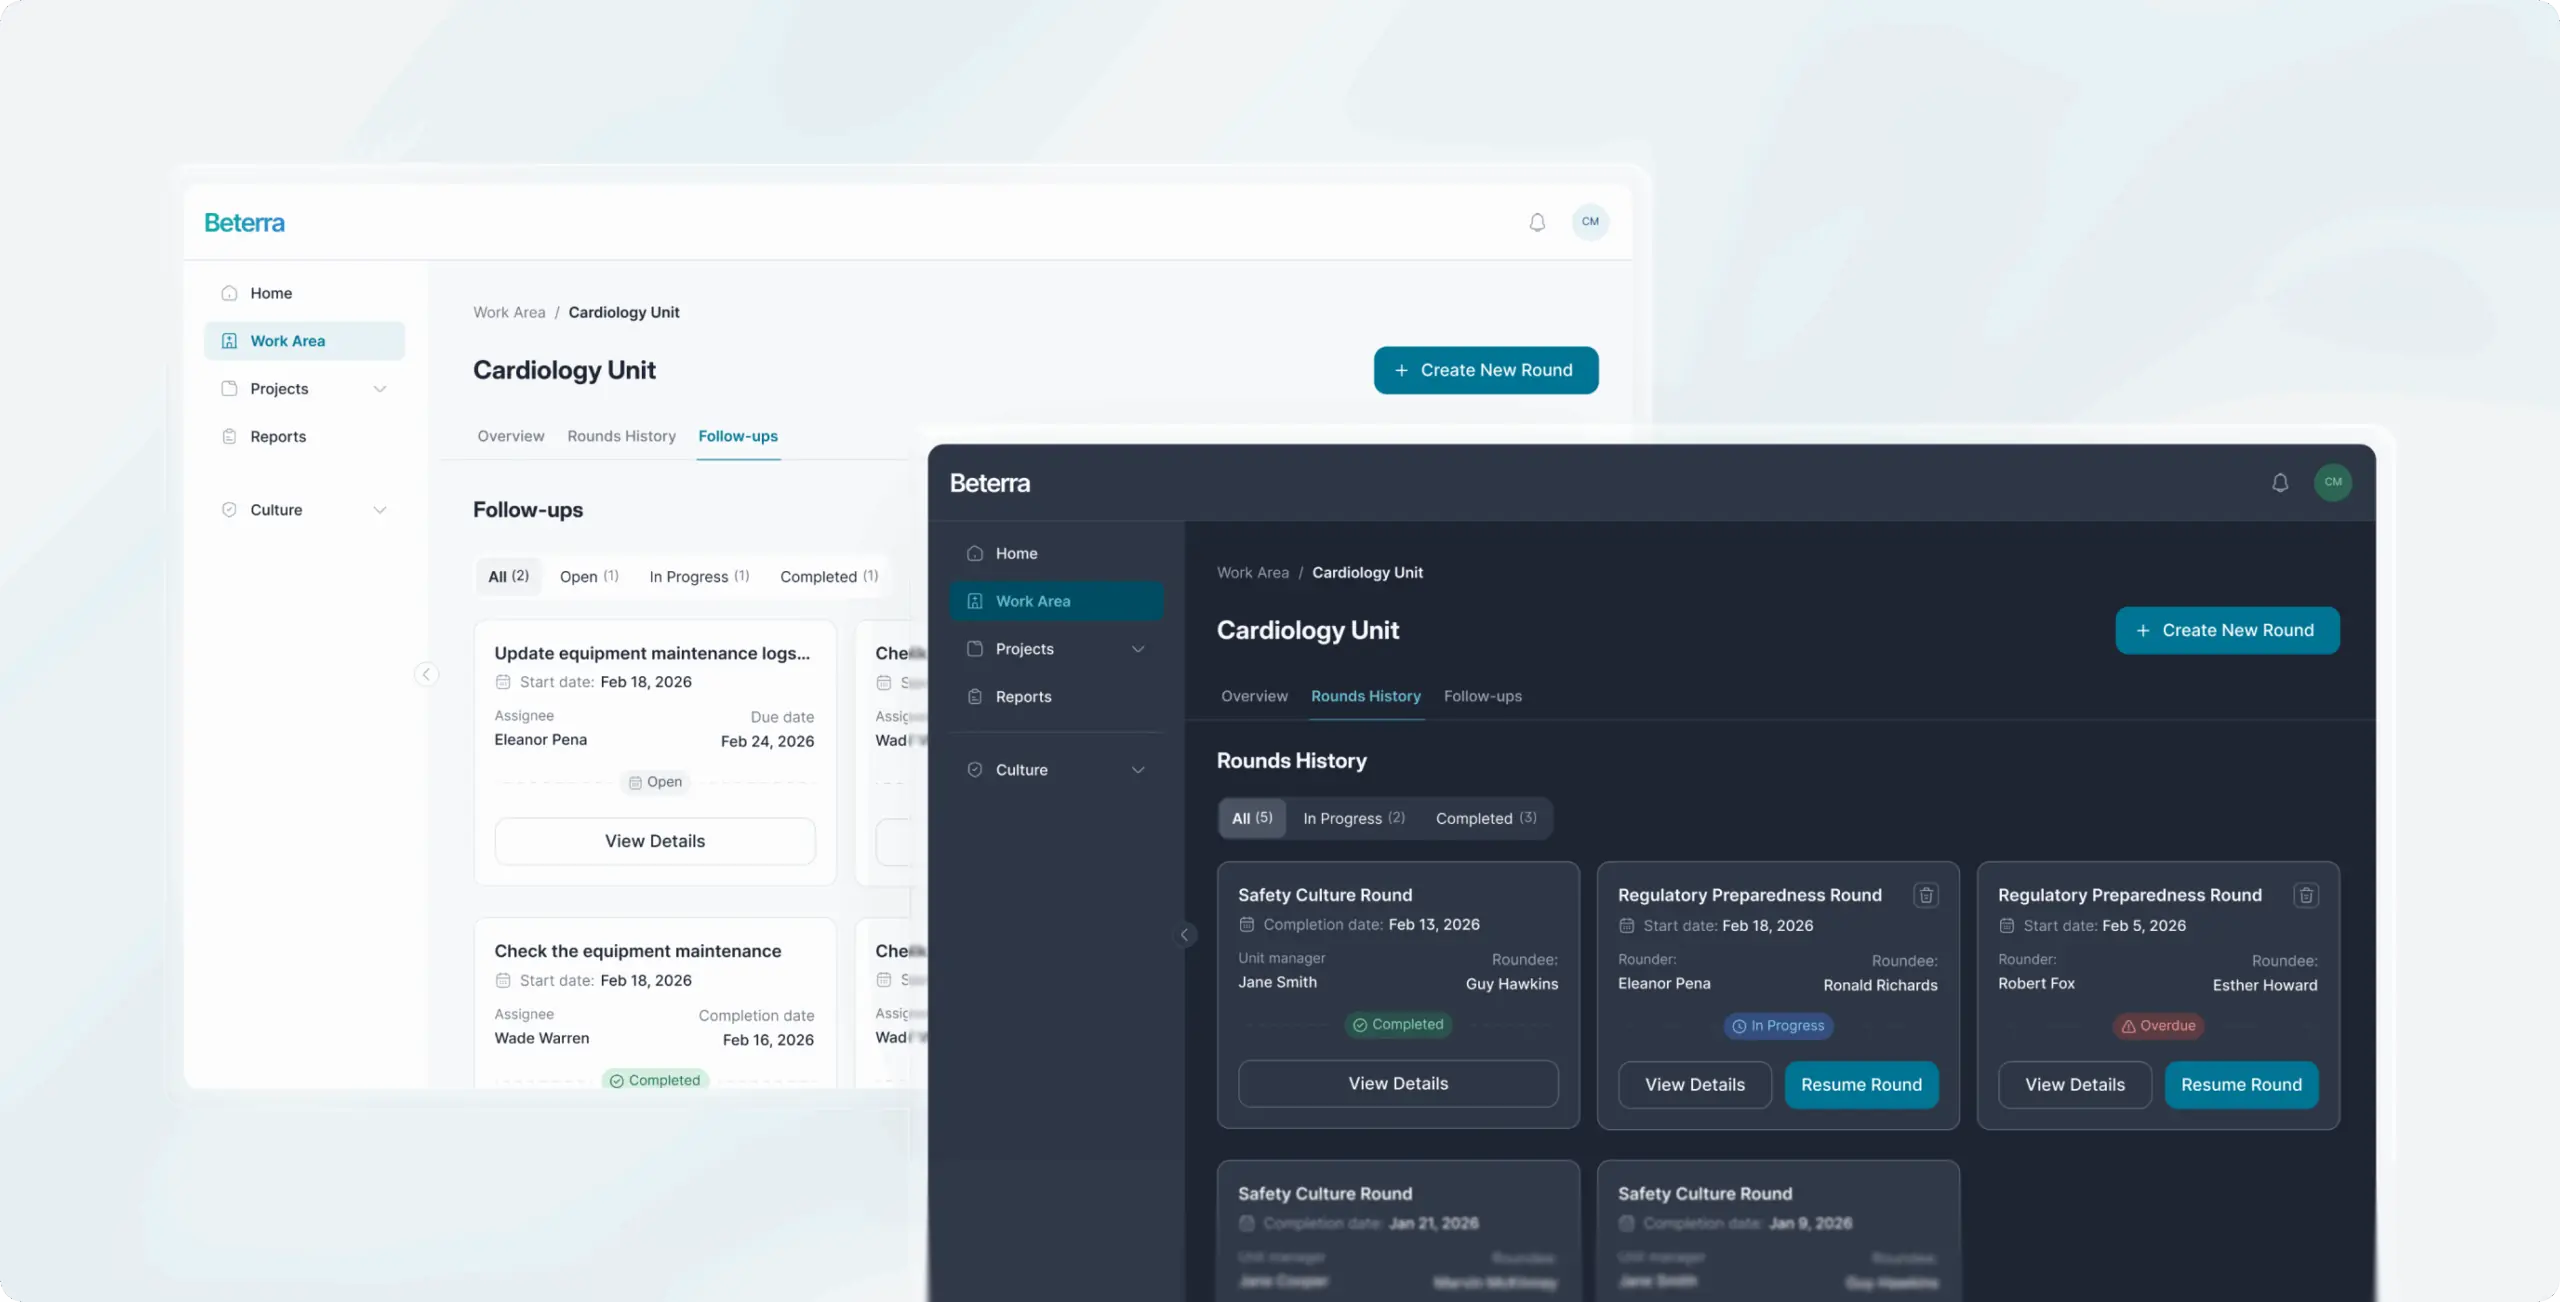
Task: Open CM avatar in the light window
Action: coord(1590,222)
